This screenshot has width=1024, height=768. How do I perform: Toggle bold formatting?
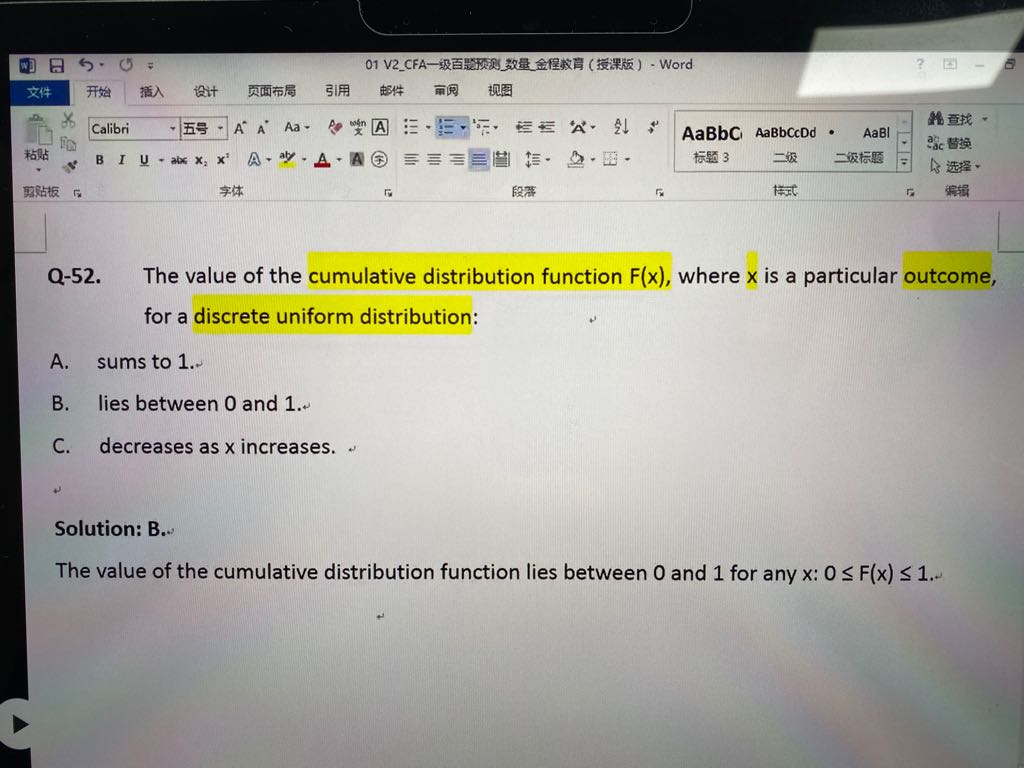pyautogui.click(x=100, y=160)
